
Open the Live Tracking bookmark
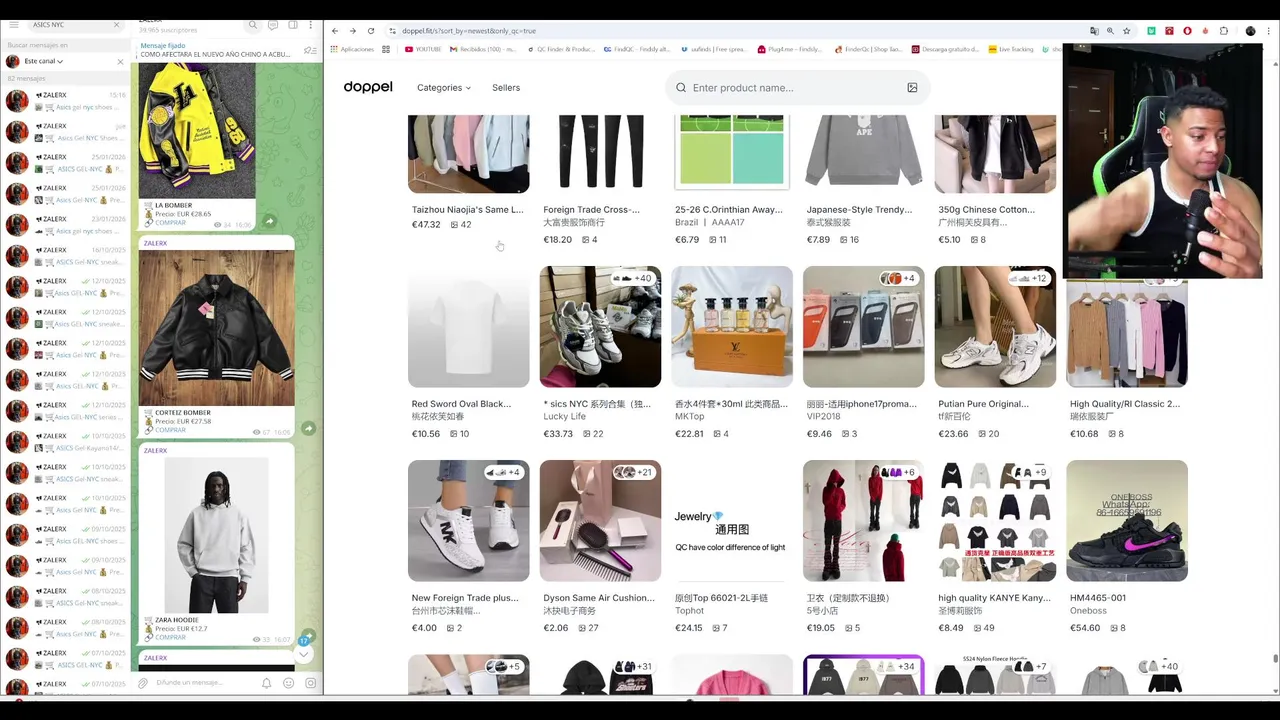click(1010, 49)
